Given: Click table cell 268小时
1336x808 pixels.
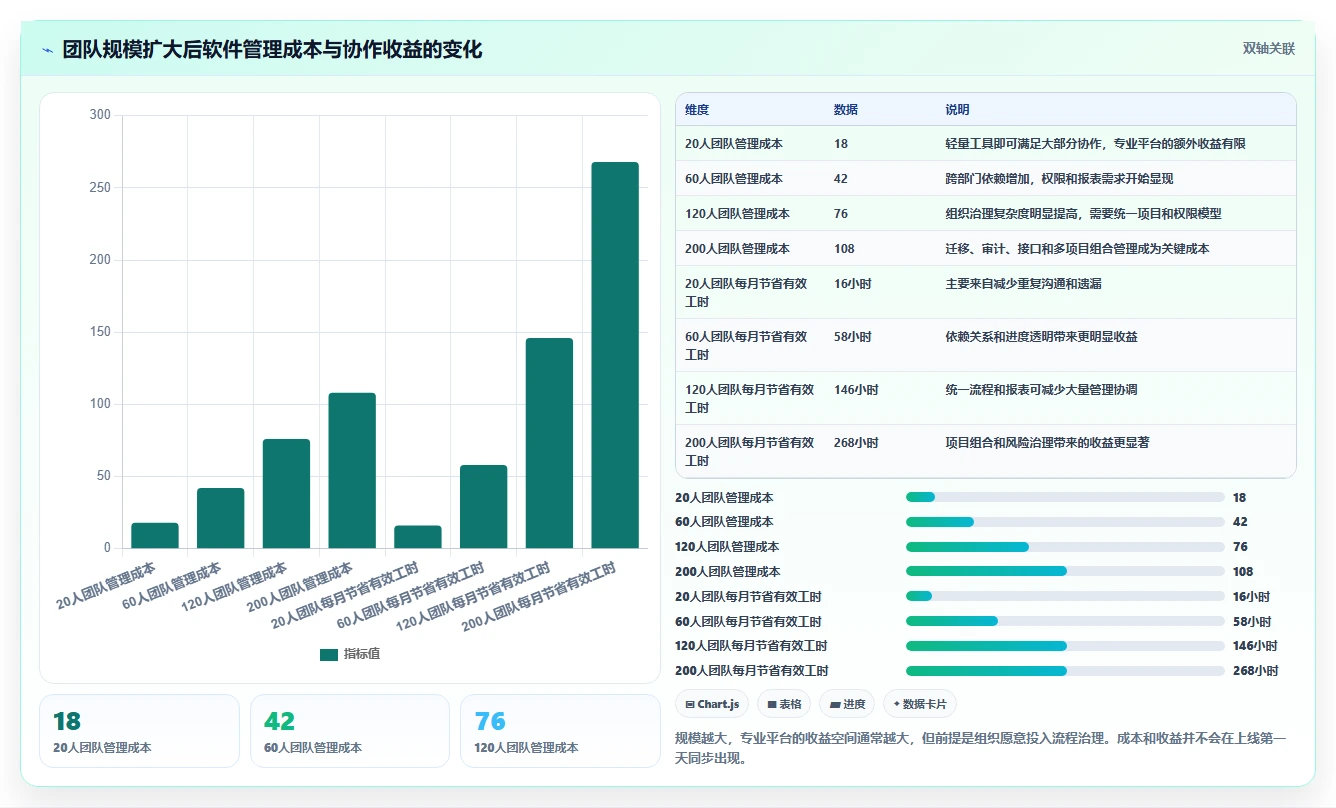Looking at the screenshot, I should point(856,442).
